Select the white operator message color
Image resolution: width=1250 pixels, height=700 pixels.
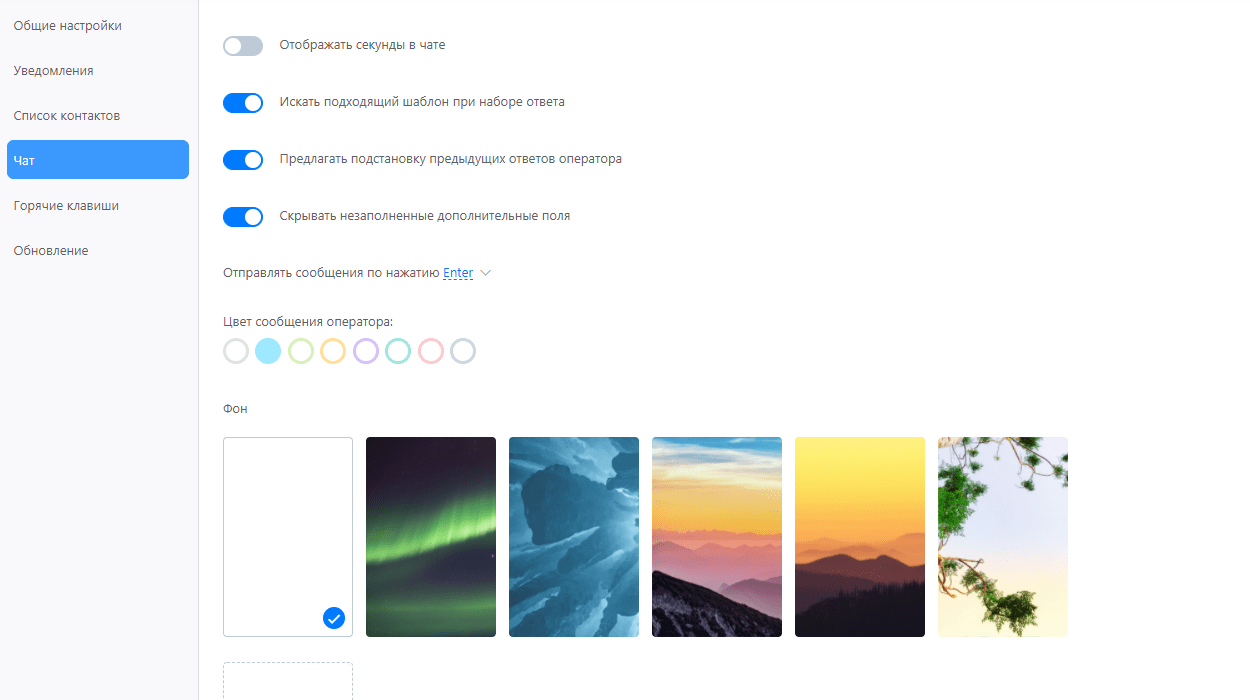coord(236,351)
